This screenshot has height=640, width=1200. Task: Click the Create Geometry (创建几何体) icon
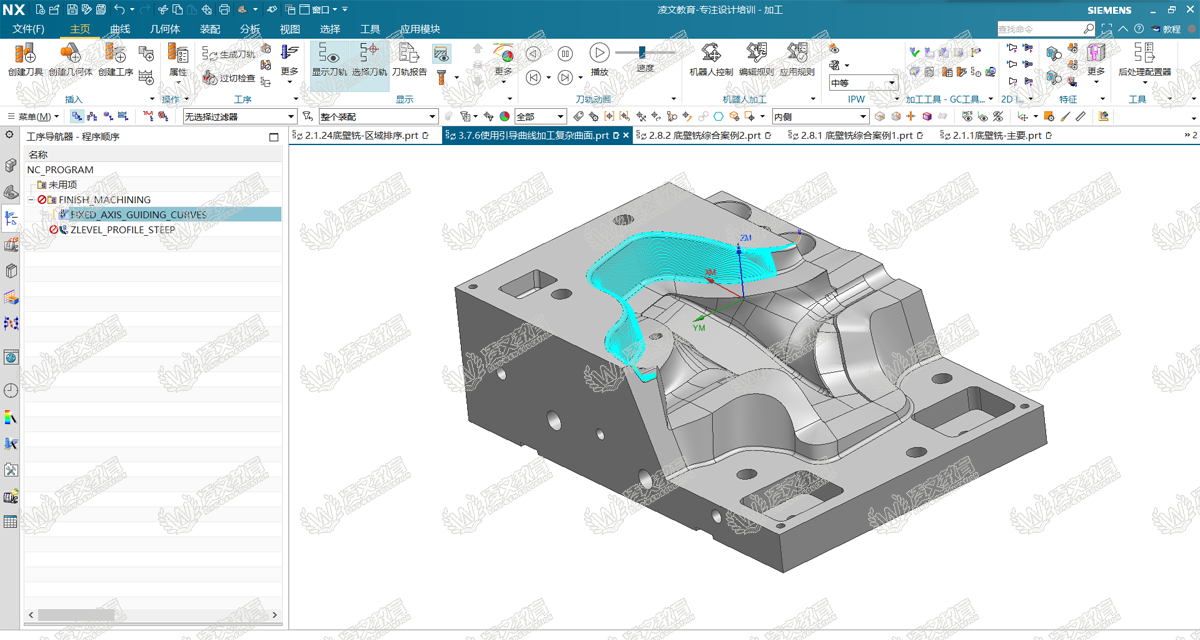(x=70, y=60)
